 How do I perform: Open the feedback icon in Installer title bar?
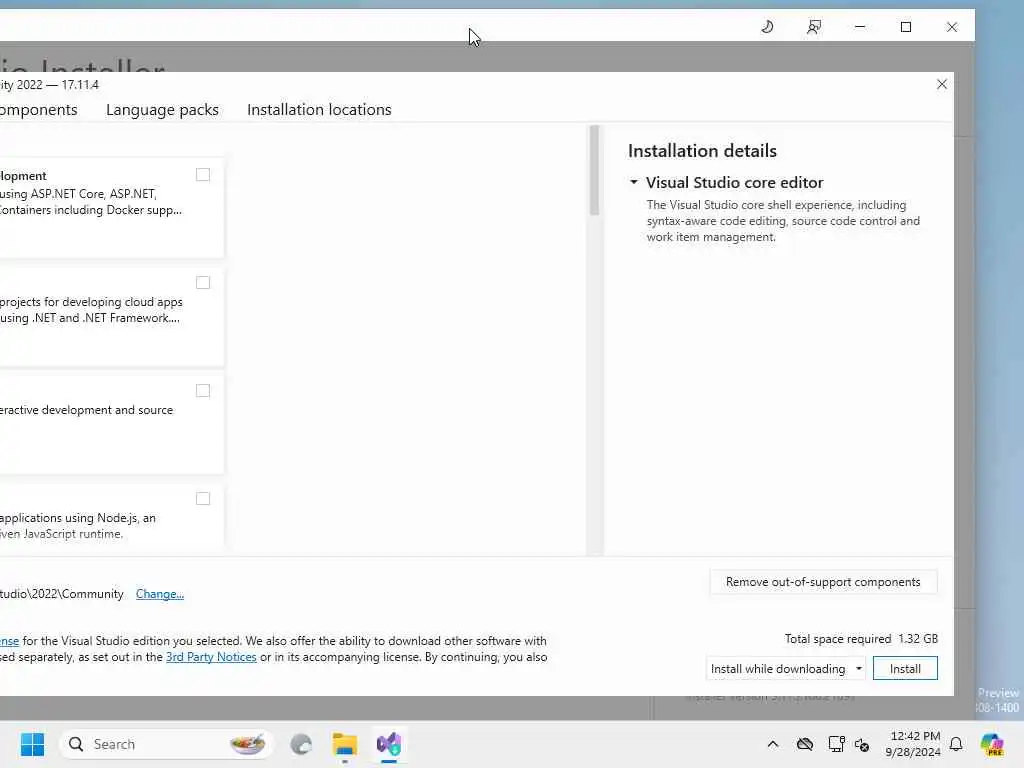[814, 27]
